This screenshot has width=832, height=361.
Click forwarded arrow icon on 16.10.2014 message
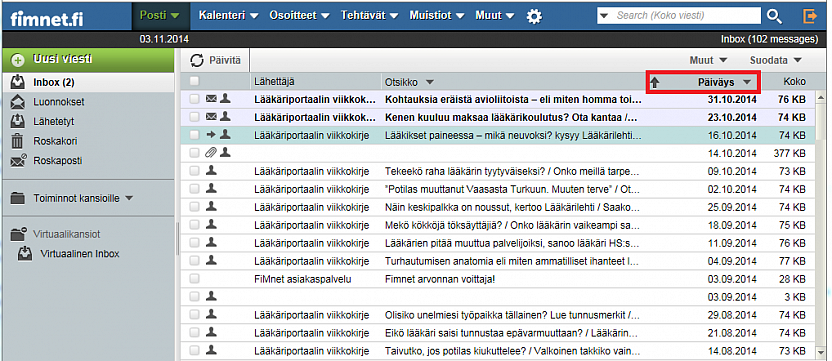[x=211, y=135]
